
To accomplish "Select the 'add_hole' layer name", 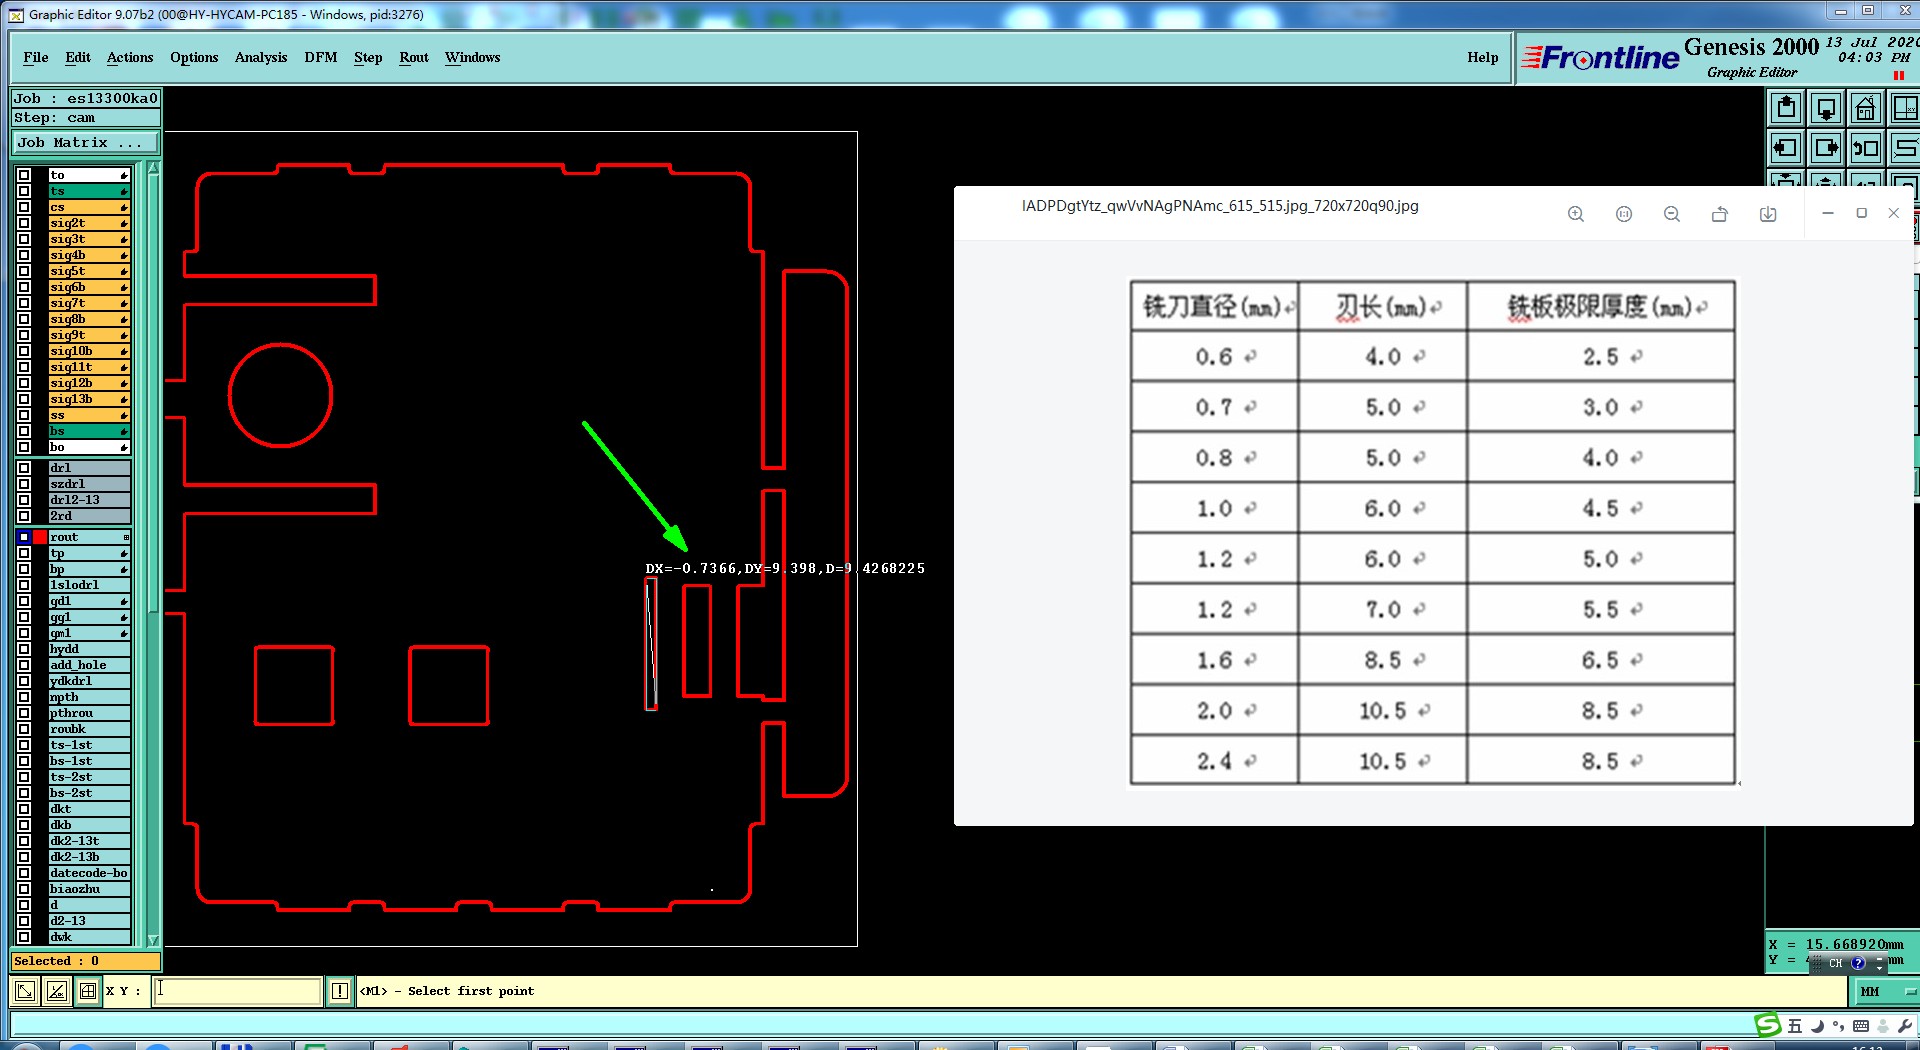I will click(x=90, y=665).
